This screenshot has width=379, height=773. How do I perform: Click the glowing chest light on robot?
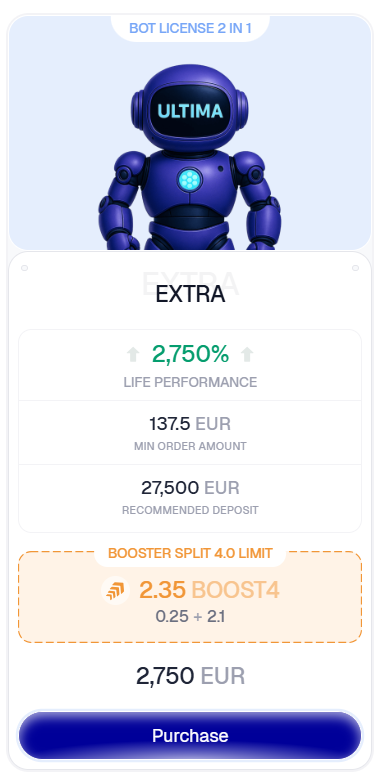pos(190,178)
